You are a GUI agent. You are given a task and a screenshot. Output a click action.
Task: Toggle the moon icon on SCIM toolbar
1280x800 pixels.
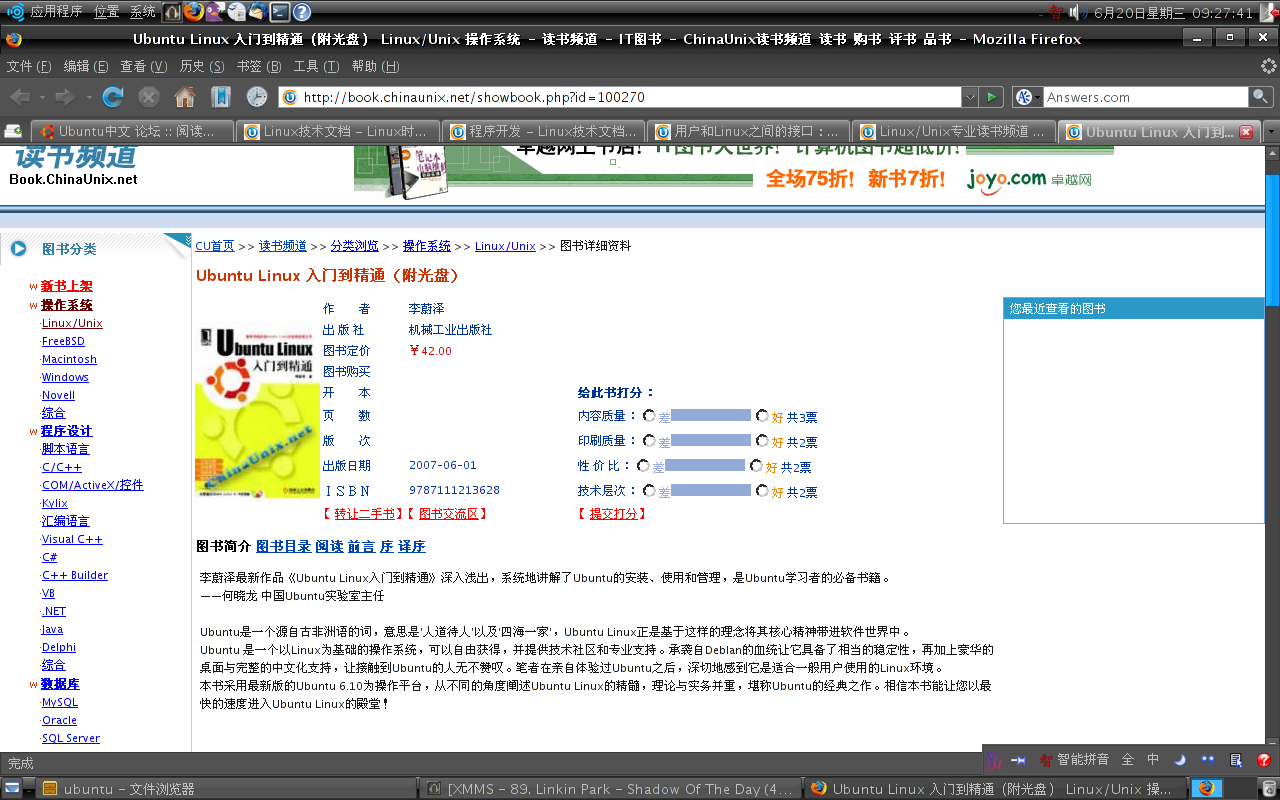[1180, 760]
